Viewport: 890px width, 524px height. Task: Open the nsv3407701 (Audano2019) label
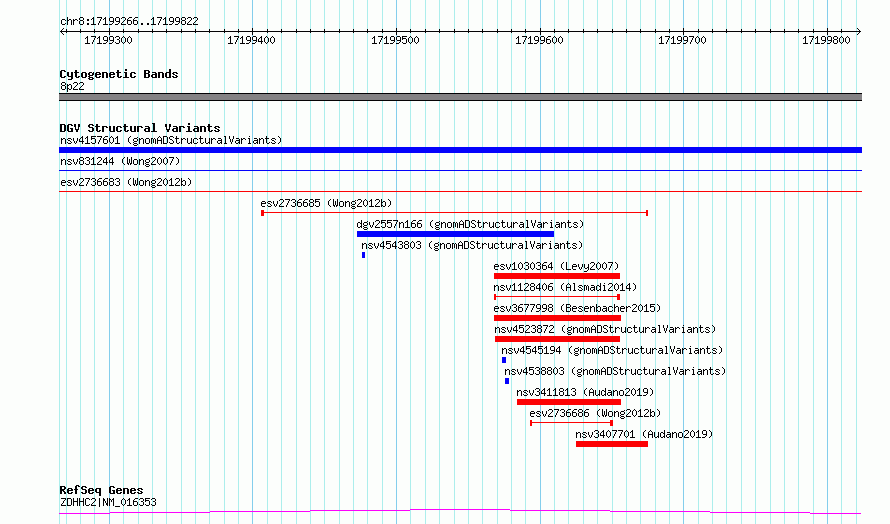[x=644, y=434]
